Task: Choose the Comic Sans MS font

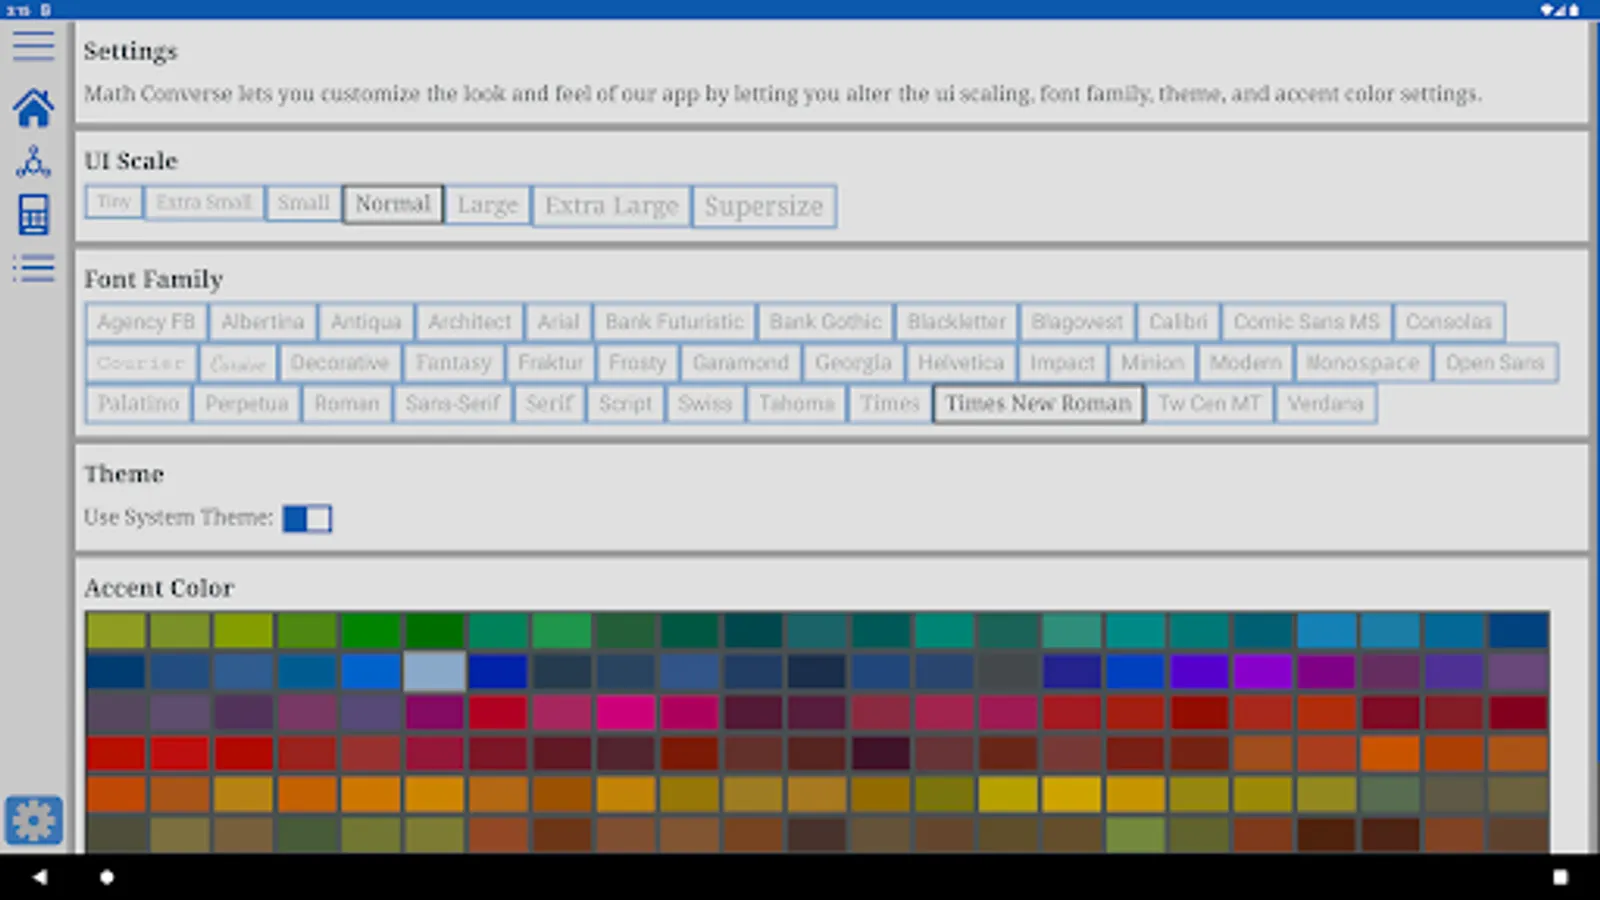Action: click(1306, 322)
